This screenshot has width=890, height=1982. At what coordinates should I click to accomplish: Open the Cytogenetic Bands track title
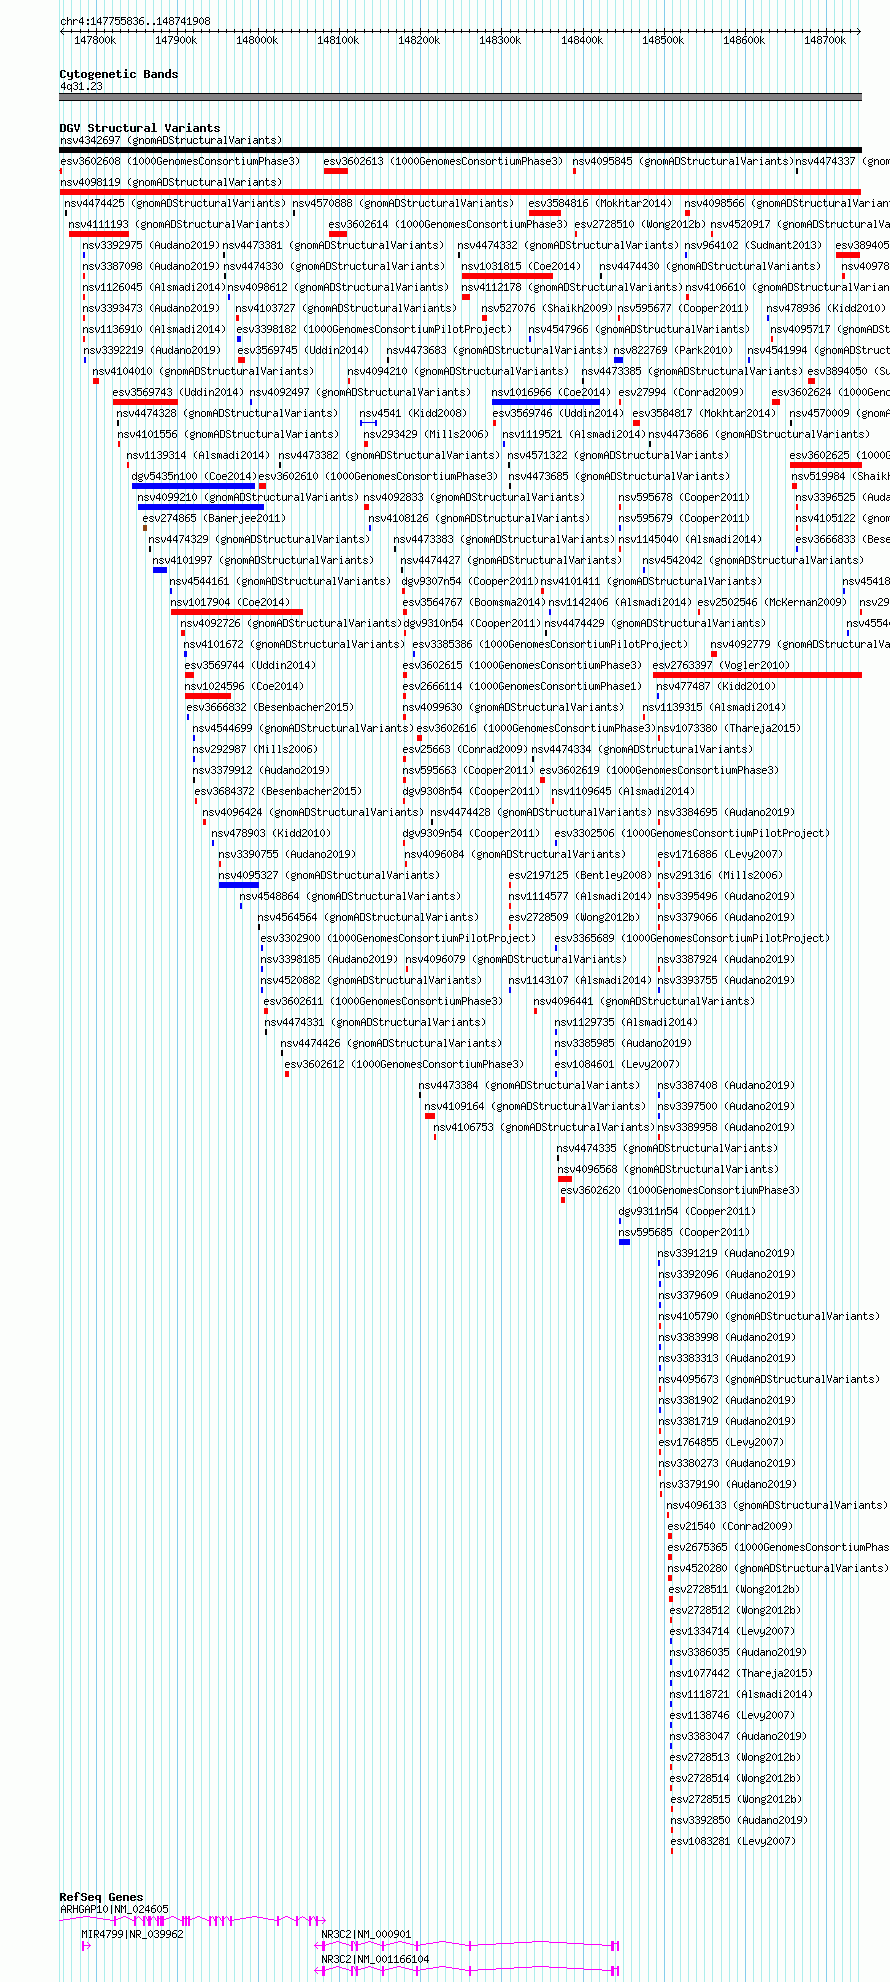[x=118, y=74]
